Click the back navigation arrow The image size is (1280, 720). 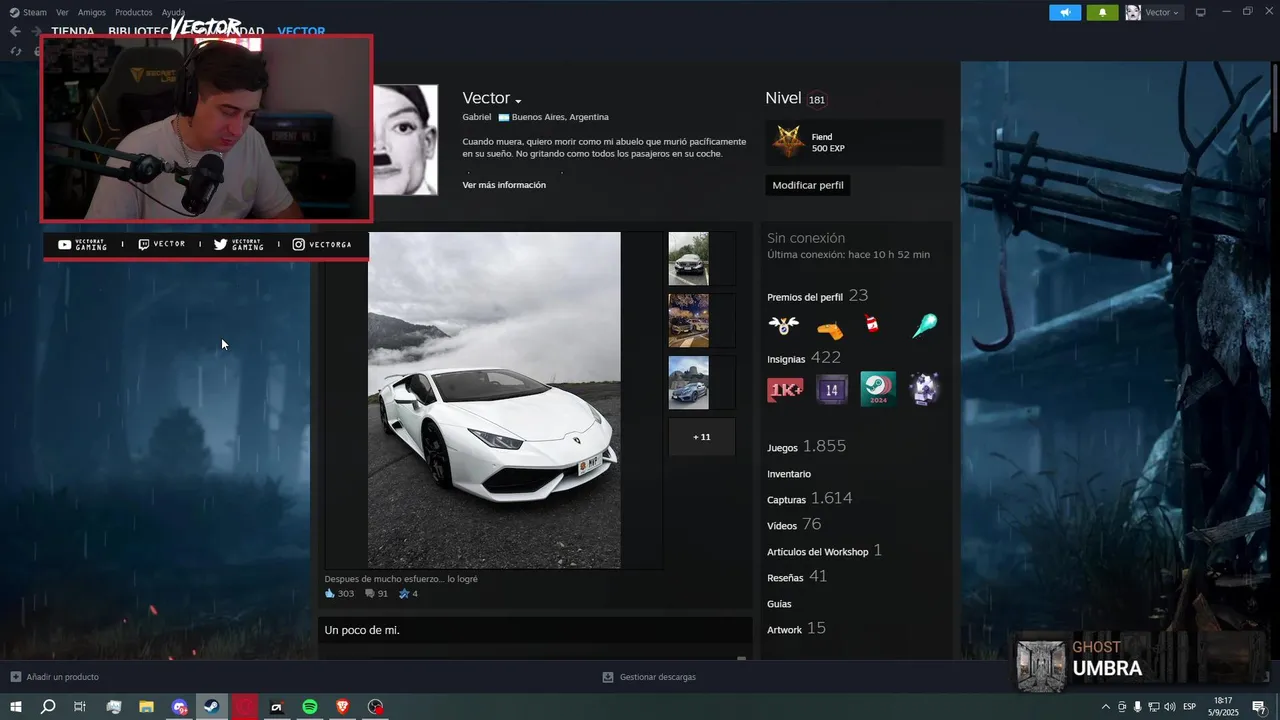[x=15, y=31]
